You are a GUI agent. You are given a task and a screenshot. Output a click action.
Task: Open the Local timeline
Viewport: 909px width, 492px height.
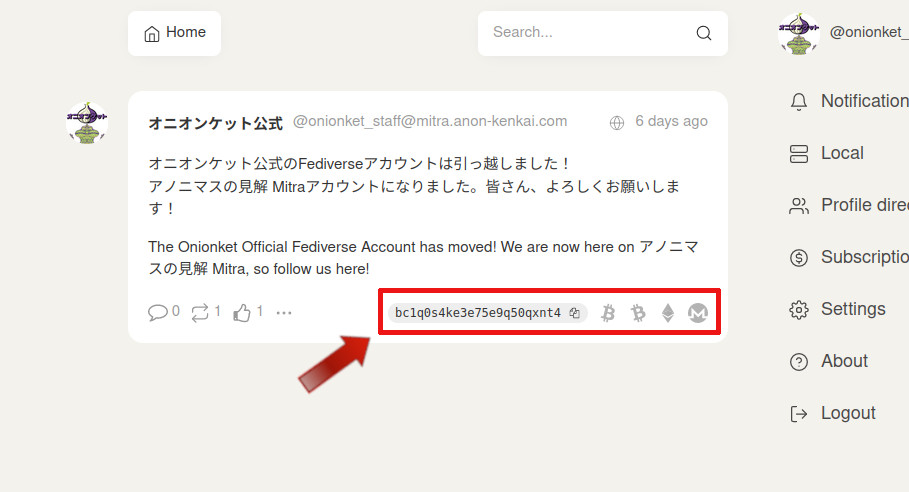click(841, 153)
